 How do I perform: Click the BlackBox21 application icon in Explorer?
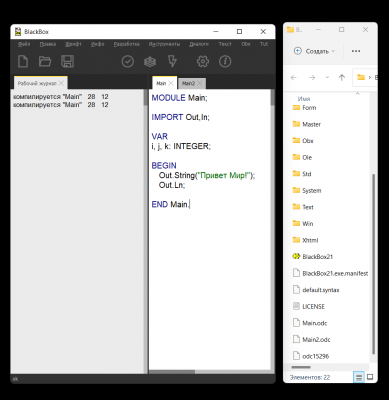point(296,256)
